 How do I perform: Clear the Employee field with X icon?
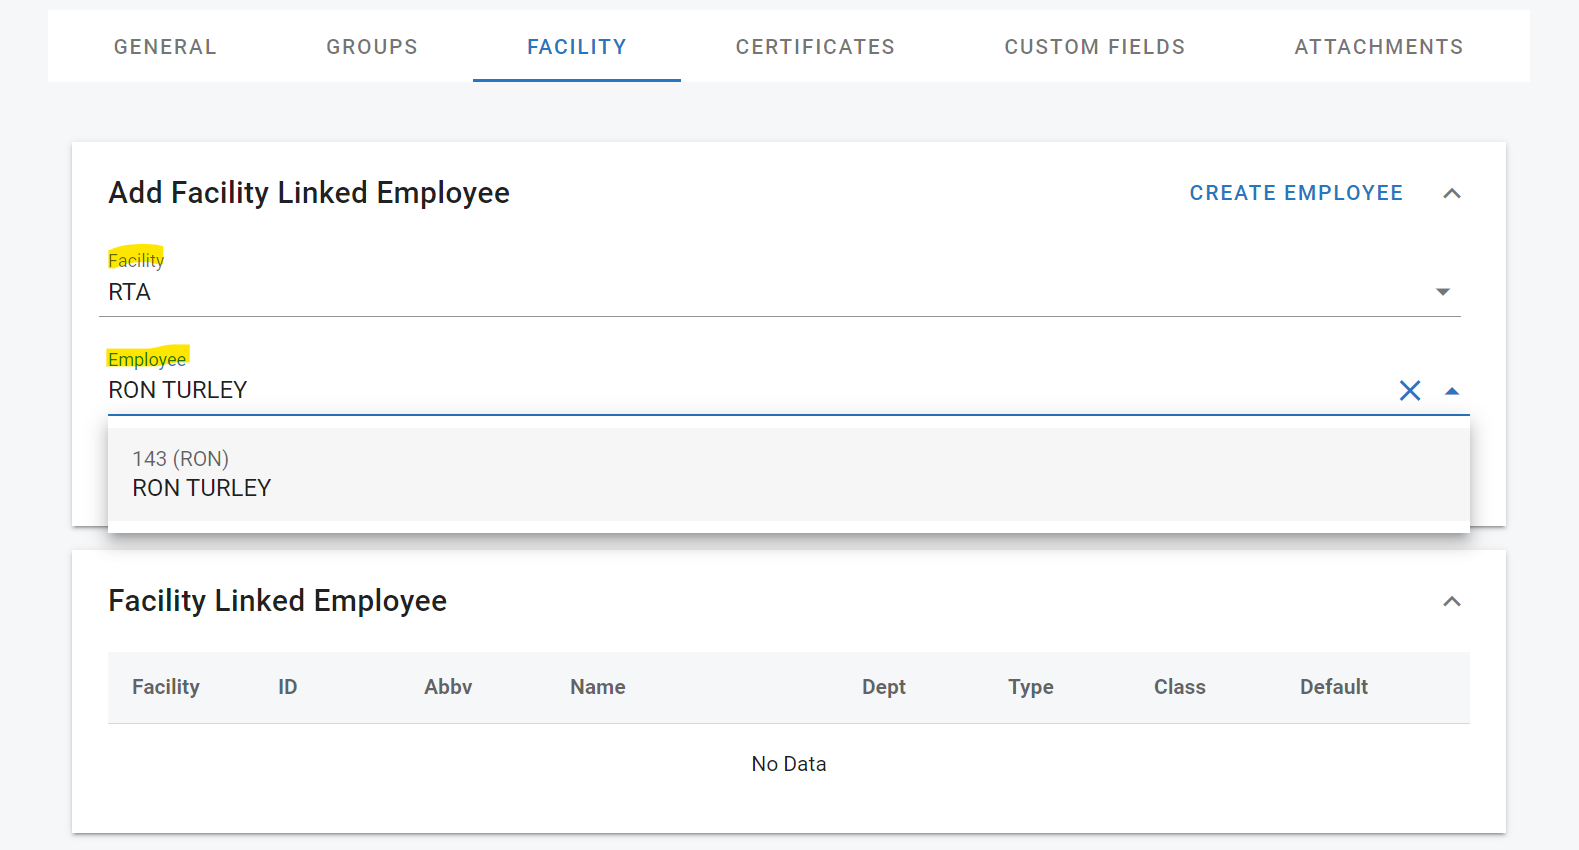tap(1409, 391)
